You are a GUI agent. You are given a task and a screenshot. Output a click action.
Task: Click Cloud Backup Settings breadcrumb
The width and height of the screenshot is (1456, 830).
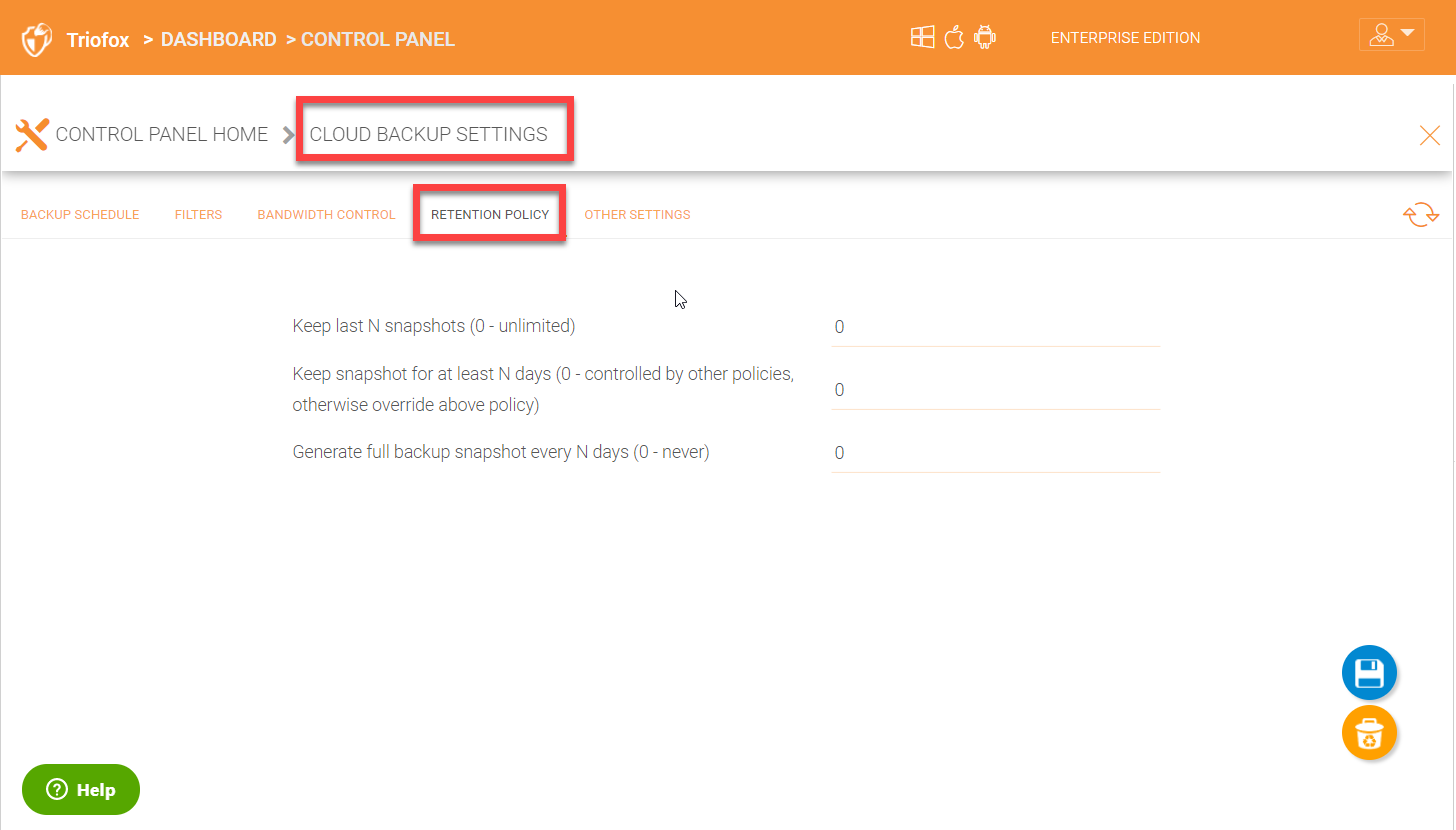click(x=429, y=134)
